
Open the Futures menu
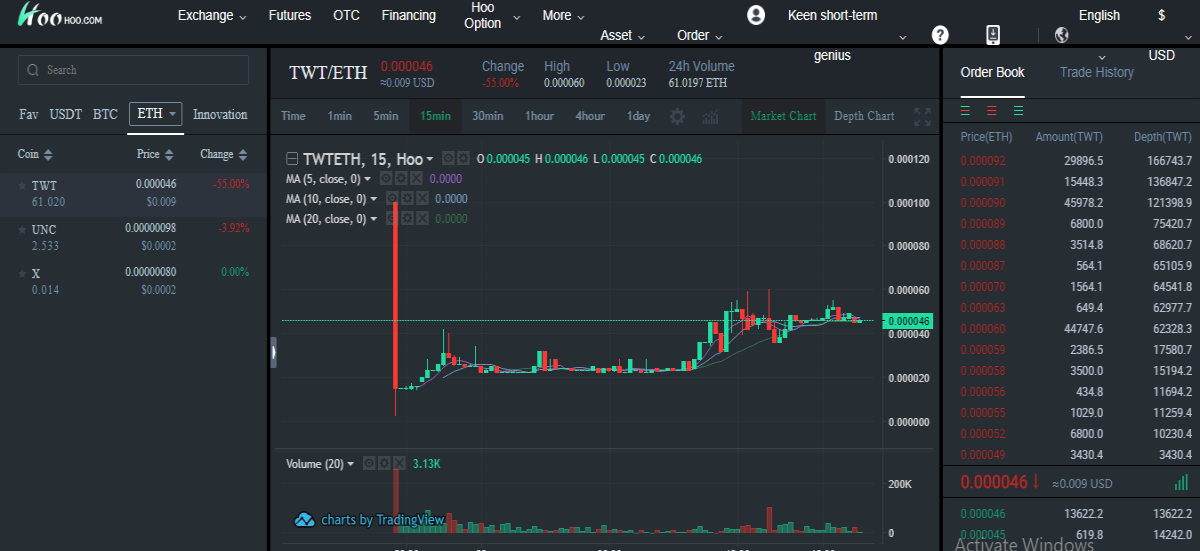point(290,15)
